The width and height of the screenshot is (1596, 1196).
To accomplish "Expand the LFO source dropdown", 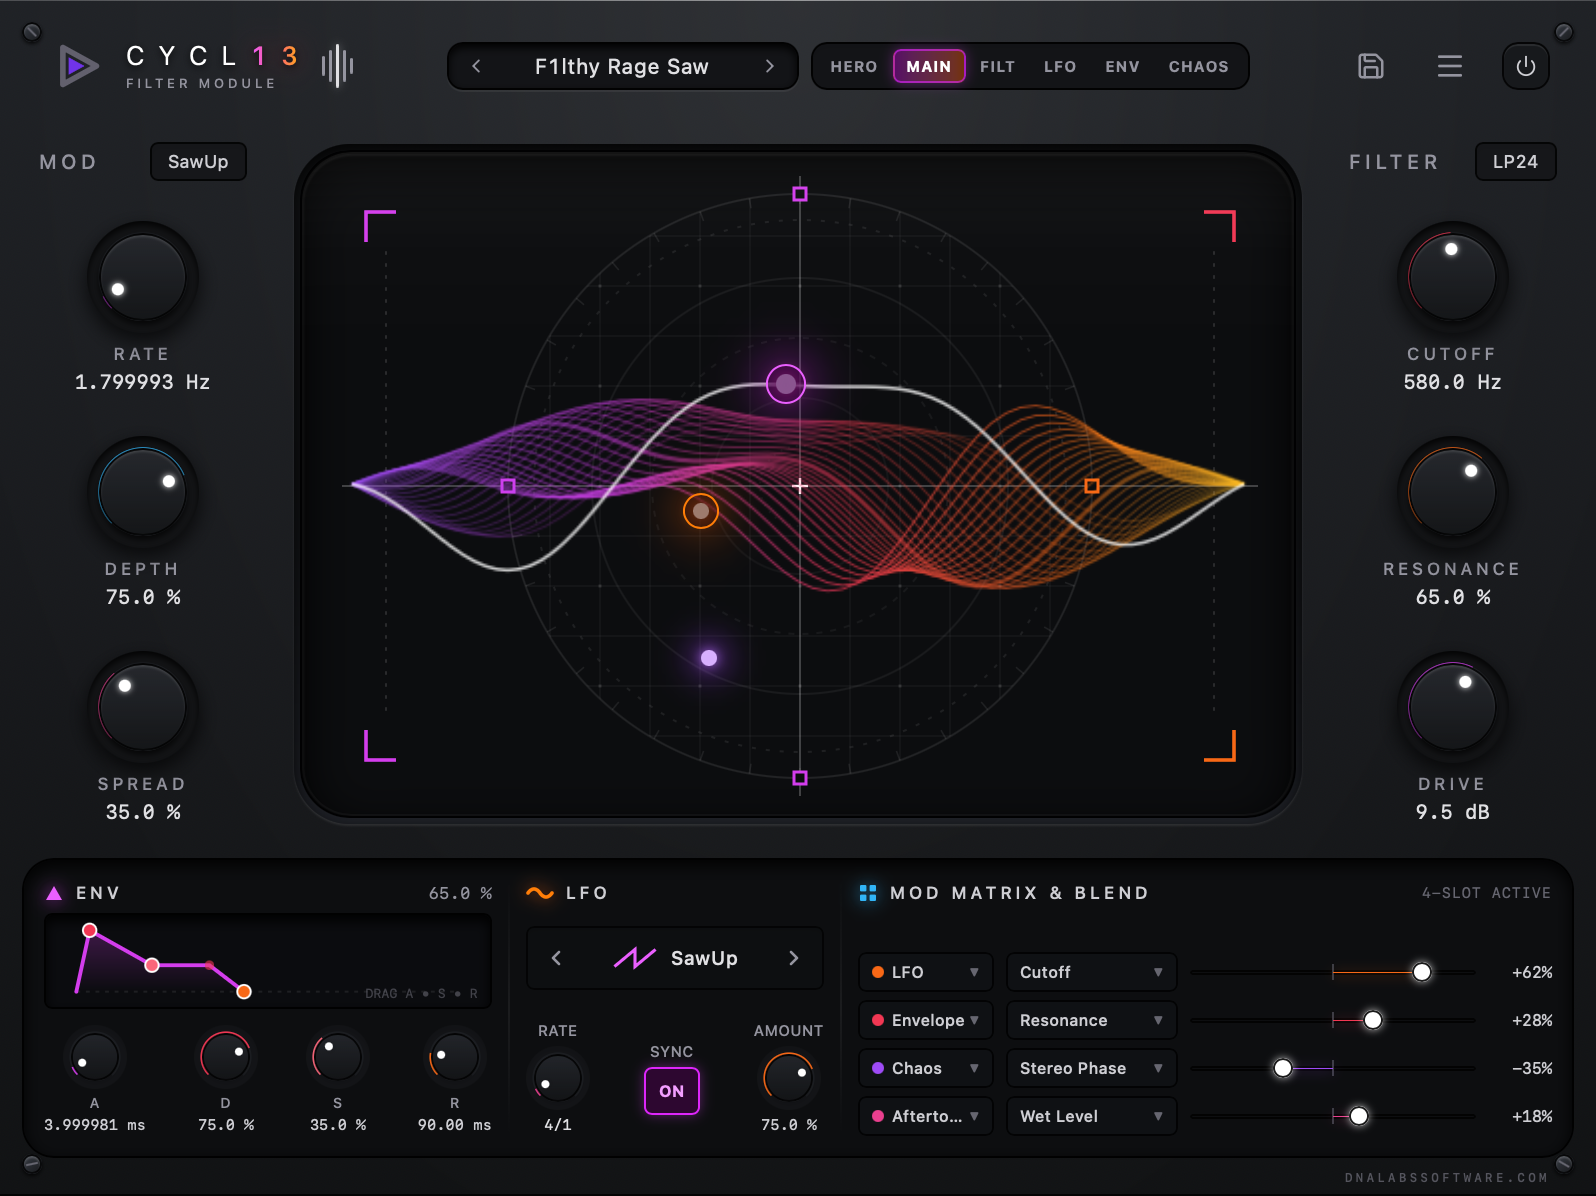I will point(926,972).
